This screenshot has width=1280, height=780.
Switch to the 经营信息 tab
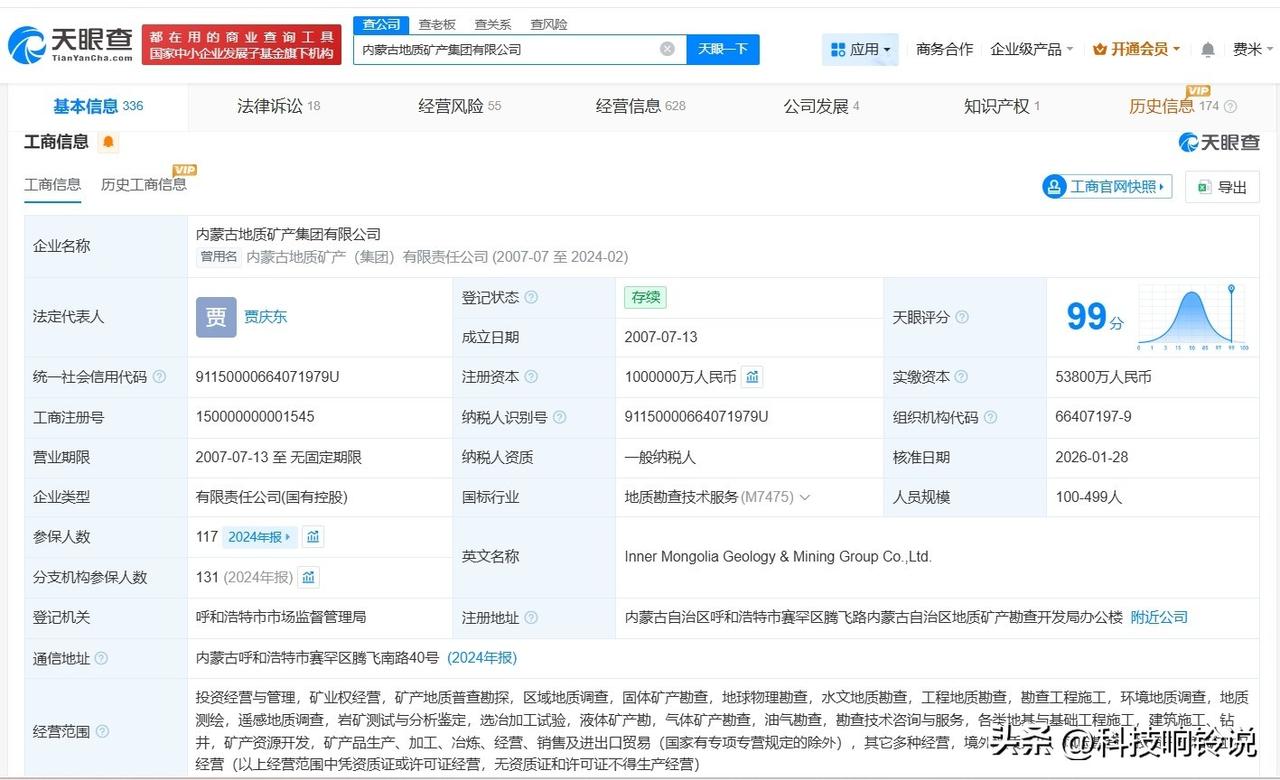[x=641, y=106]
